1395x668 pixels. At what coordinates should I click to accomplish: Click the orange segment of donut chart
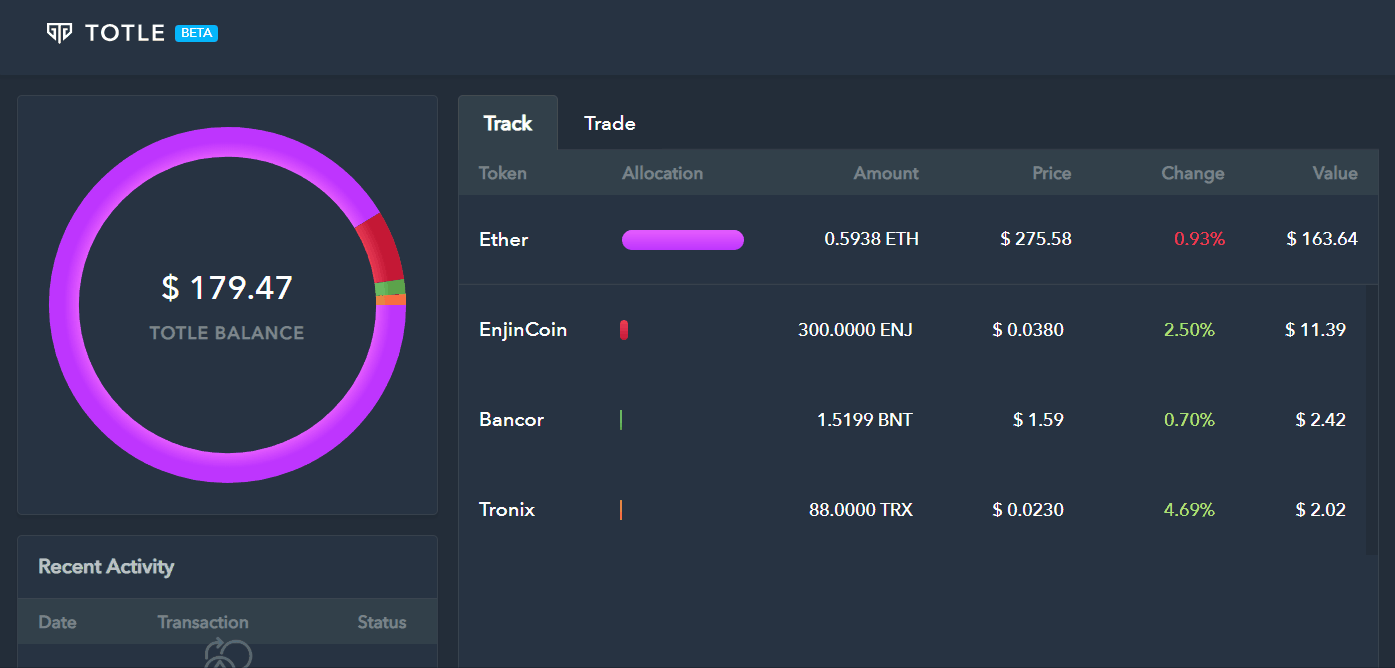point(391,300)
